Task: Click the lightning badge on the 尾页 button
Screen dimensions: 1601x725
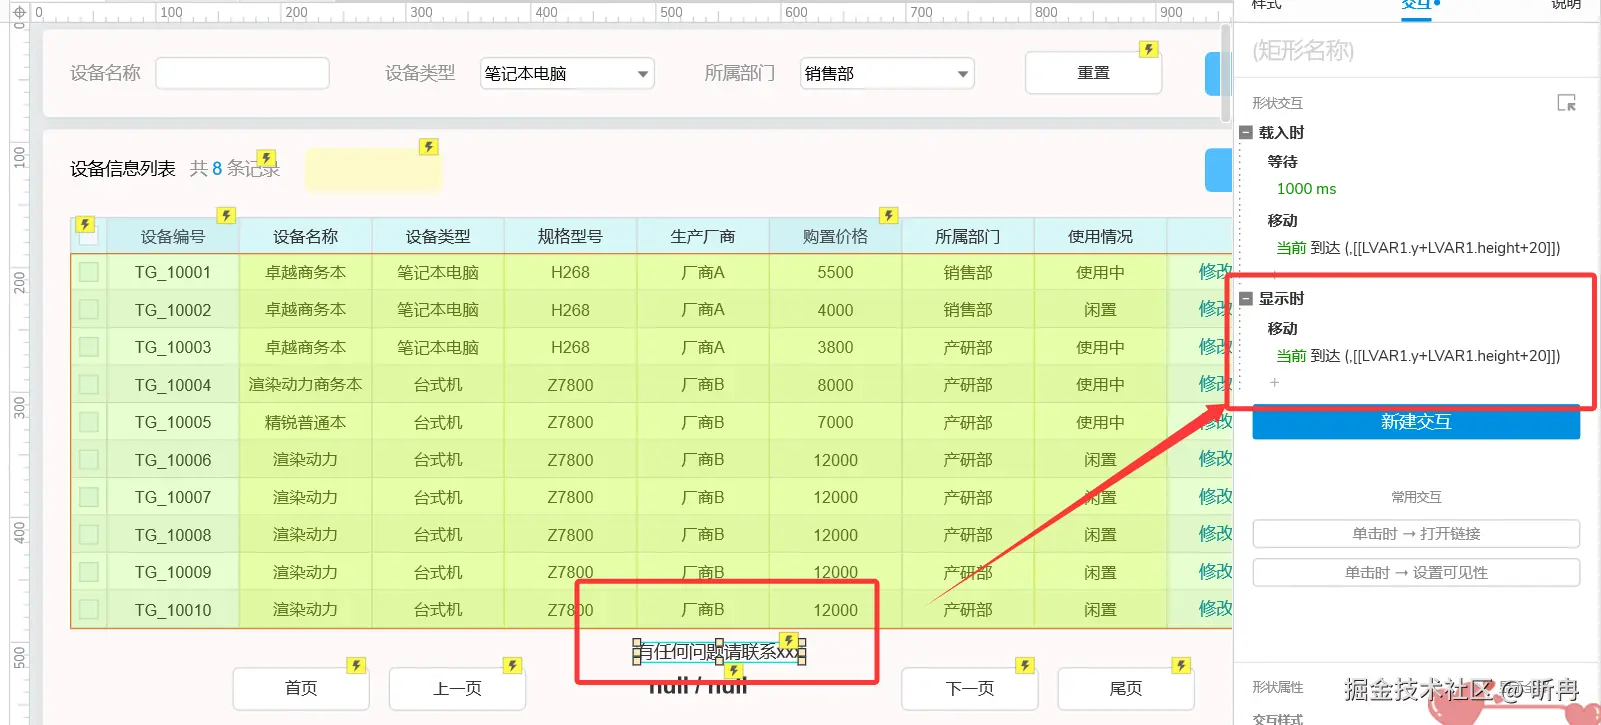Action: (x=1182, y=665)
